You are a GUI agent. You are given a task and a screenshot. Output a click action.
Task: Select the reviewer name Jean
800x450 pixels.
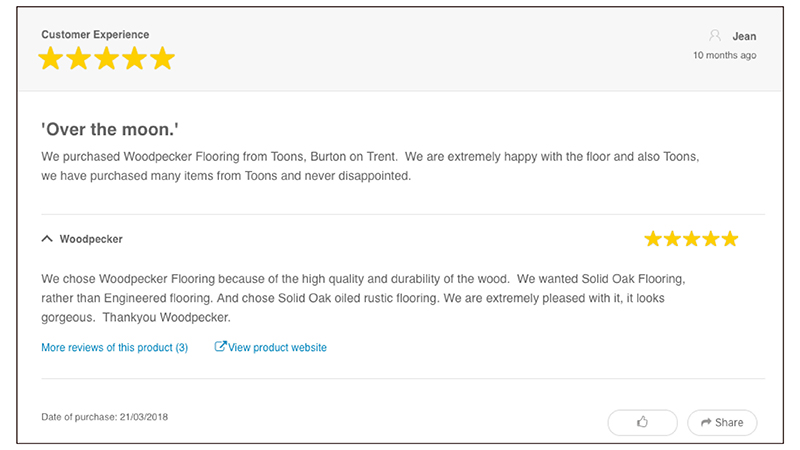744,36
